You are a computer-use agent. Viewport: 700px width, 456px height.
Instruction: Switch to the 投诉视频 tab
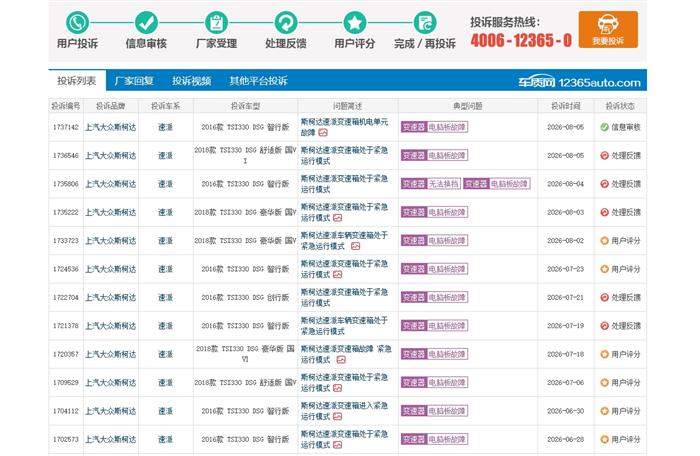pos(192,81)
